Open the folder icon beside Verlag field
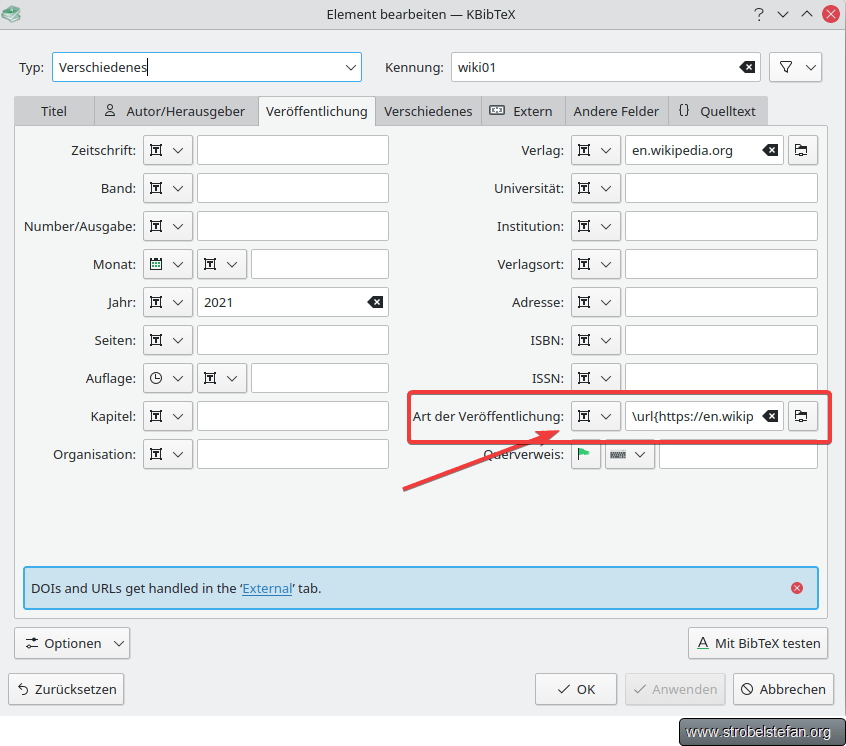The height and width of the screenshot is (746, 846). [802, 150]
